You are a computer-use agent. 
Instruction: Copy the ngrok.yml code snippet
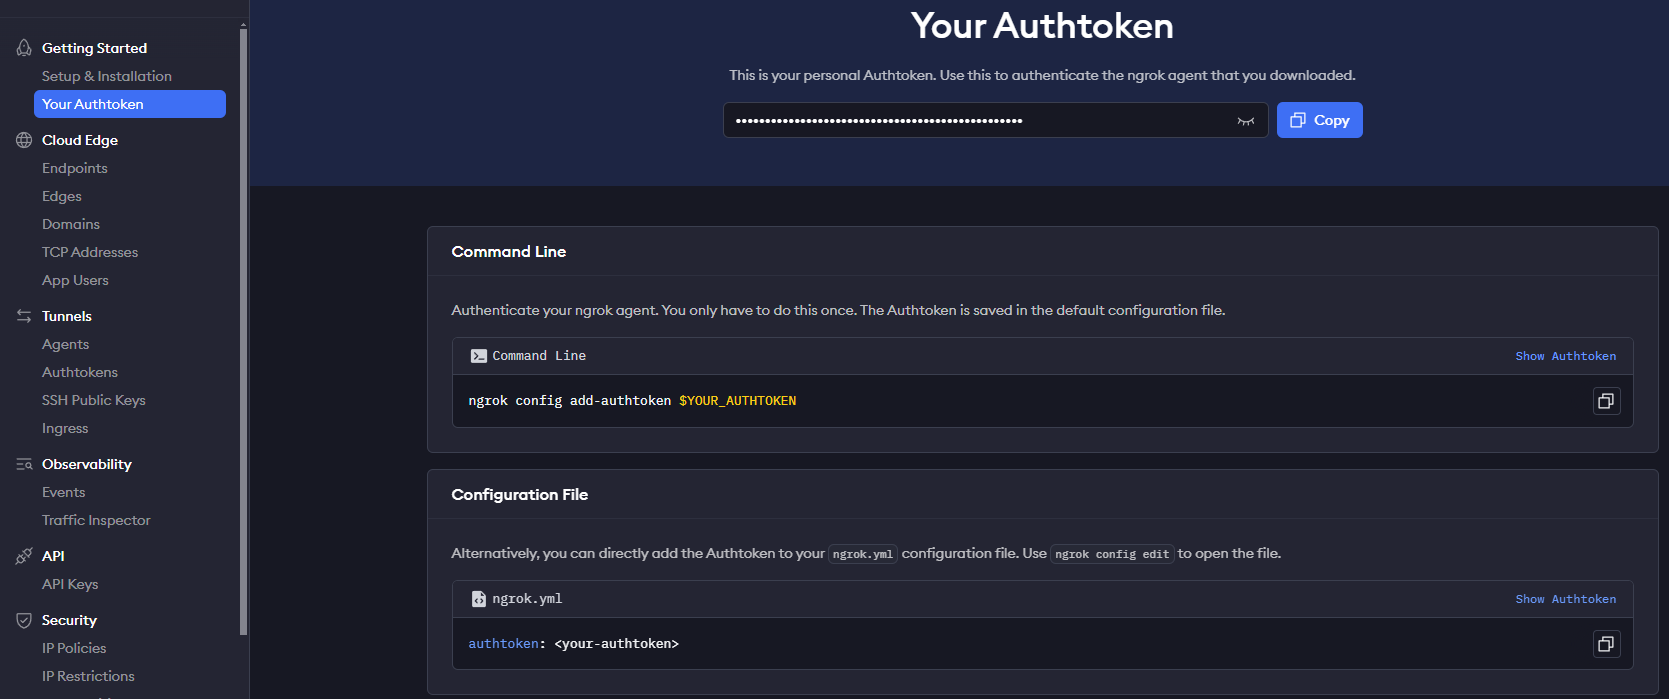pyautogui.click(x=1606, y=644)
